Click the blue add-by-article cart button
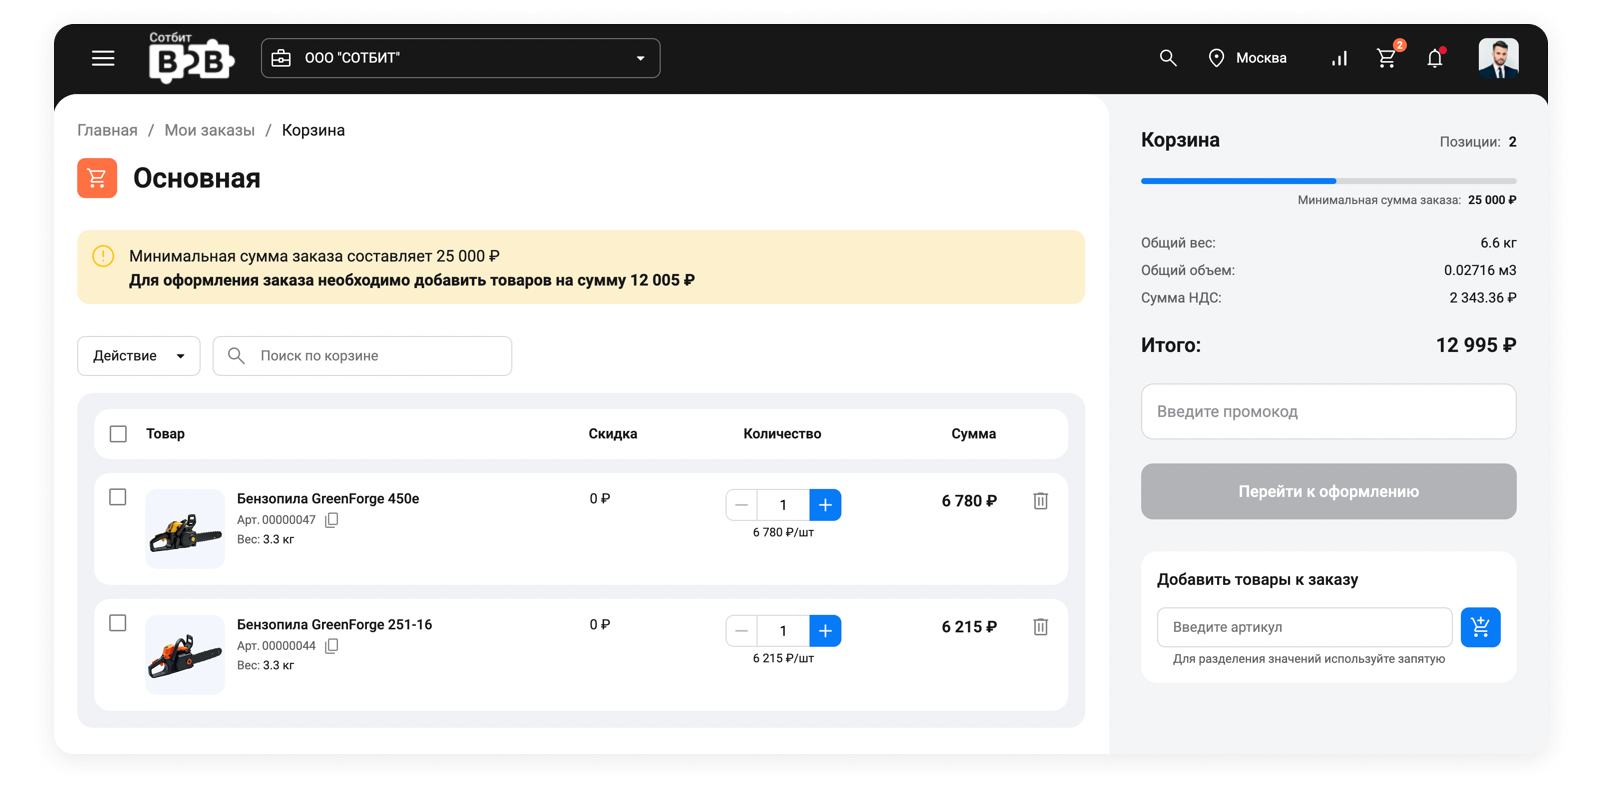 point(1480,627)
